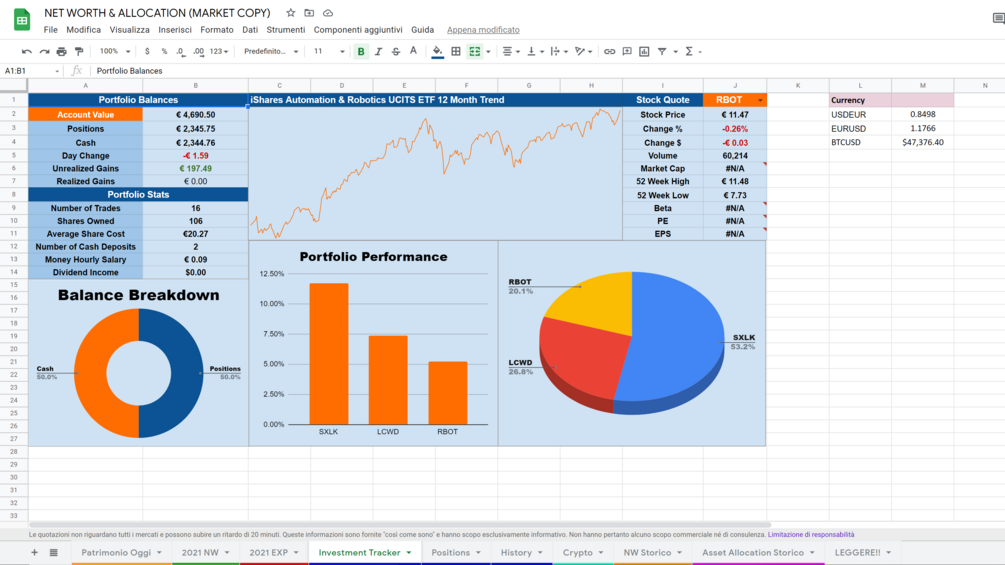The image size is (1005, 565).
Task: Toggle bold formatting
Action: 361,51
